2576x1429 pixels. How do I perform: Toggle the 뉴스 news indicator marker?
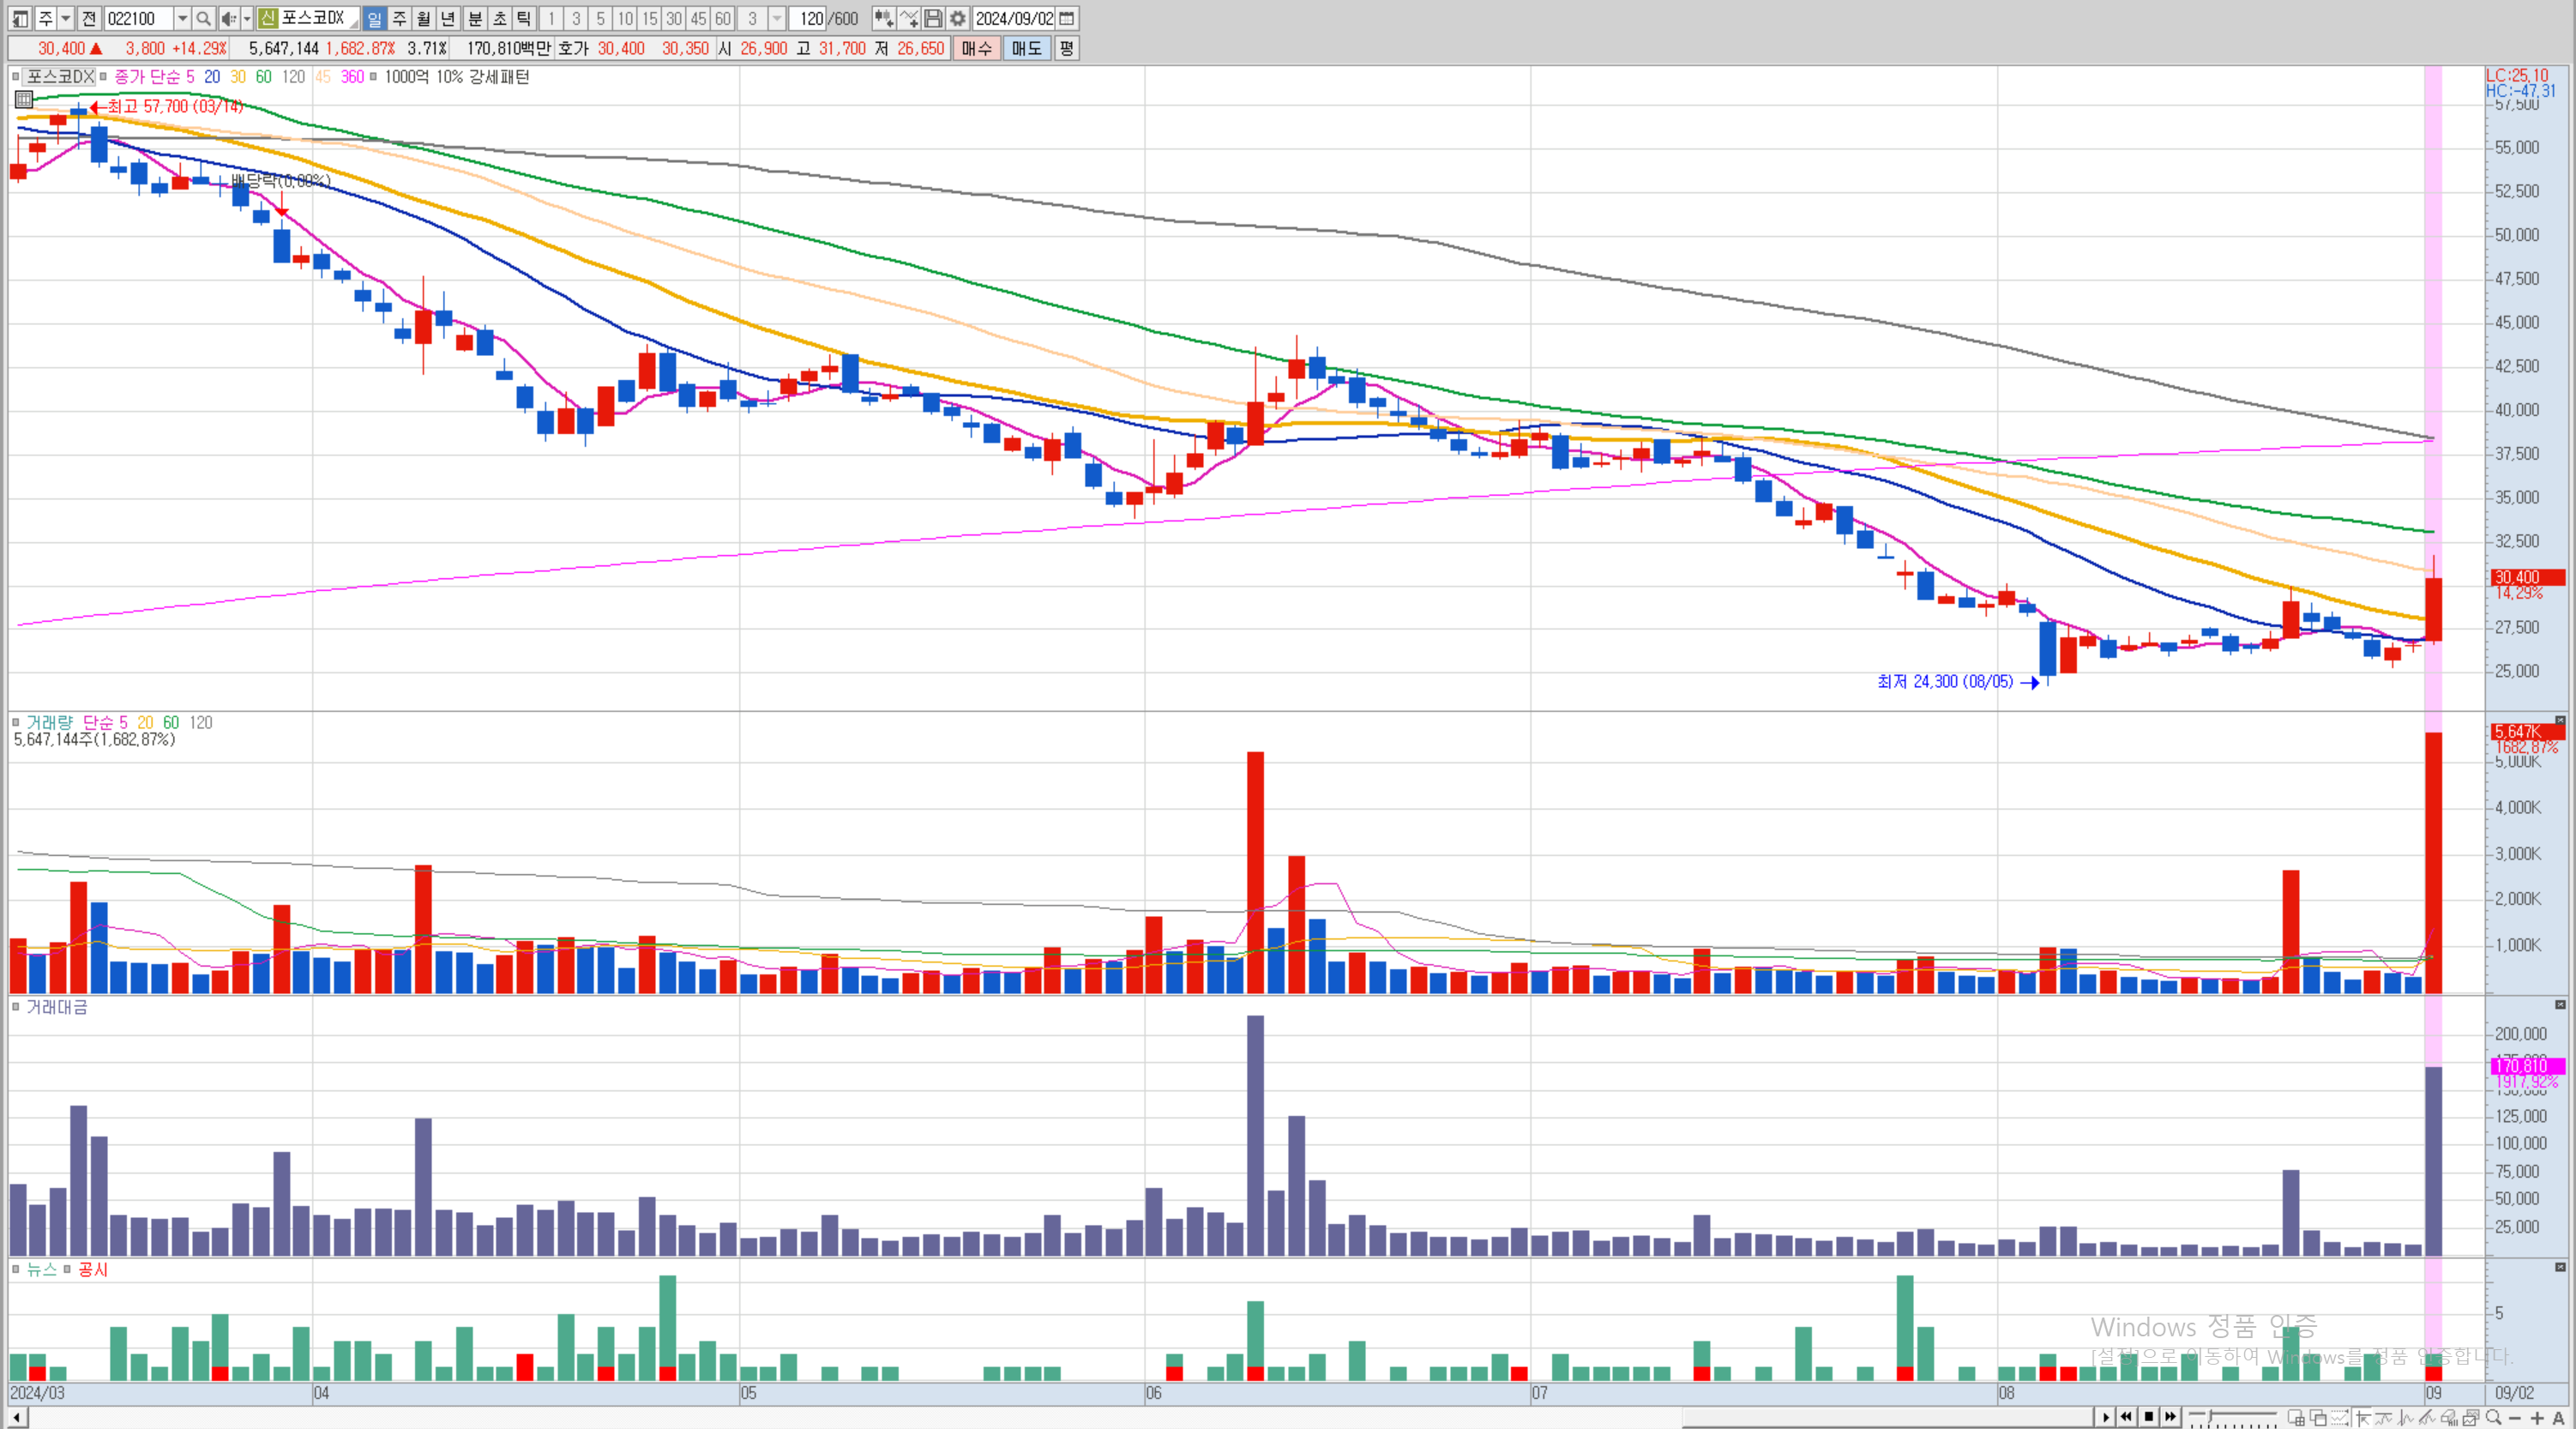coord(16,1269)
